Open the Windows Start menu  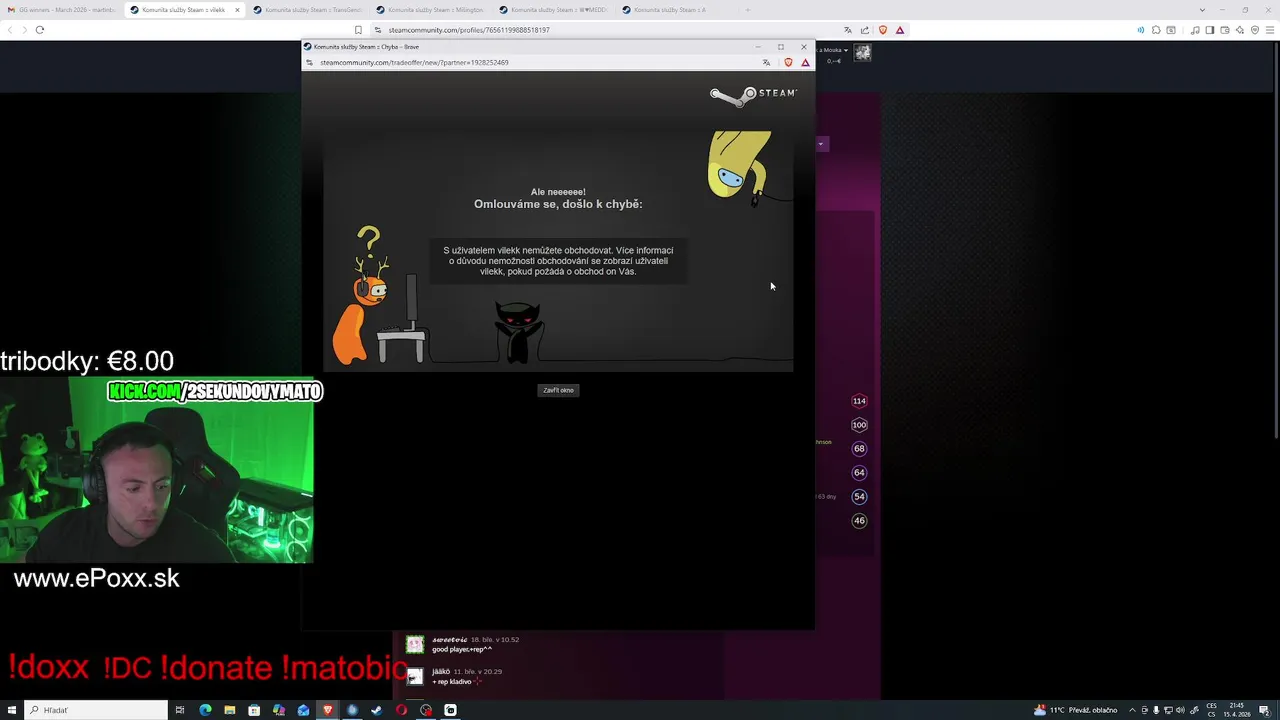pyautogui.click(x=10, y=710)
